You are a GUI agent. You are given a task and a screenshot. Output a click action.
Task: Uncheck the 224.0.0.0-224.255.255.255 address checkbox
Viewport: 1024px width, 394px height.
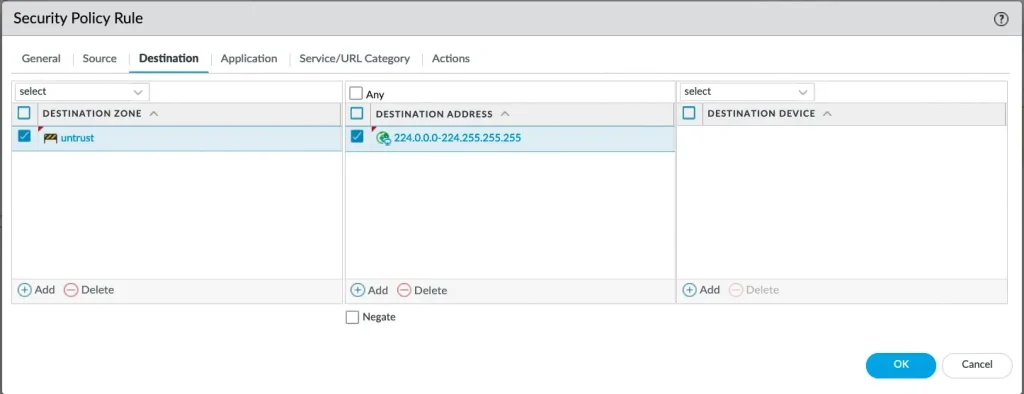click(x=357, y=137)
